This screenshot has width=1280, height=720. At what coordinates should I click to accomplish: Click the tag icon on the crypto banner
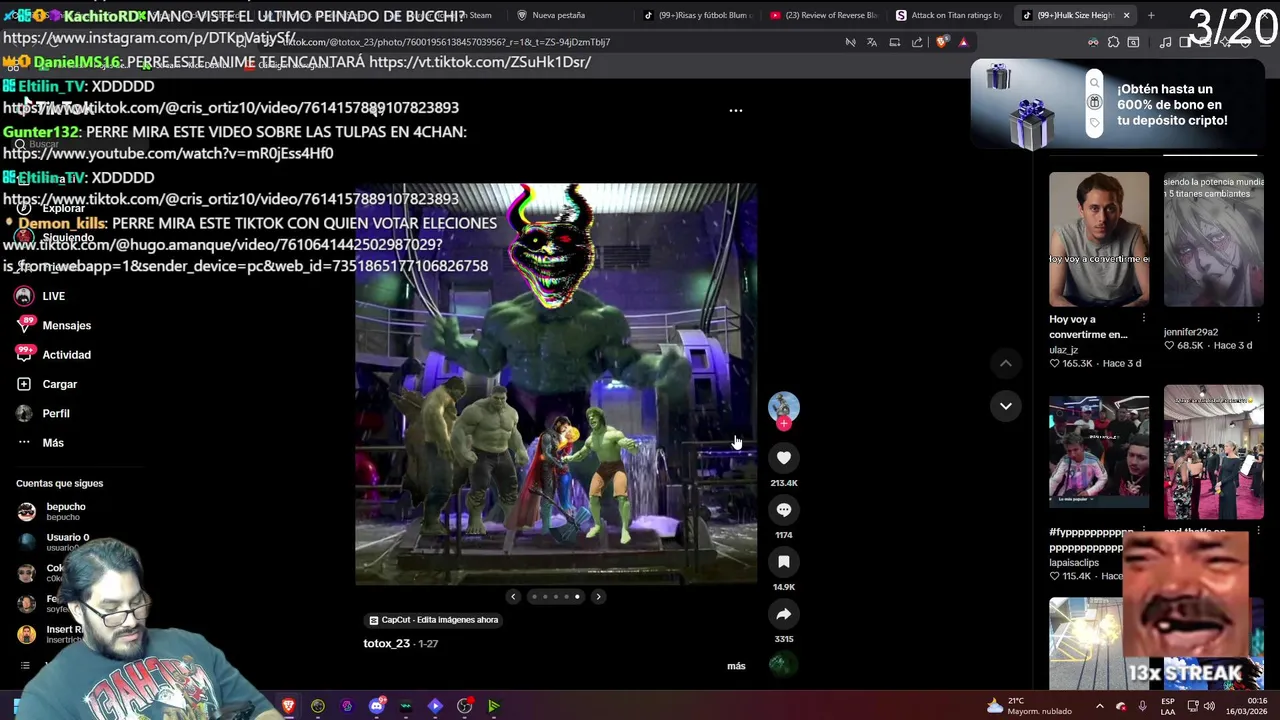(x=1094, y=123)
